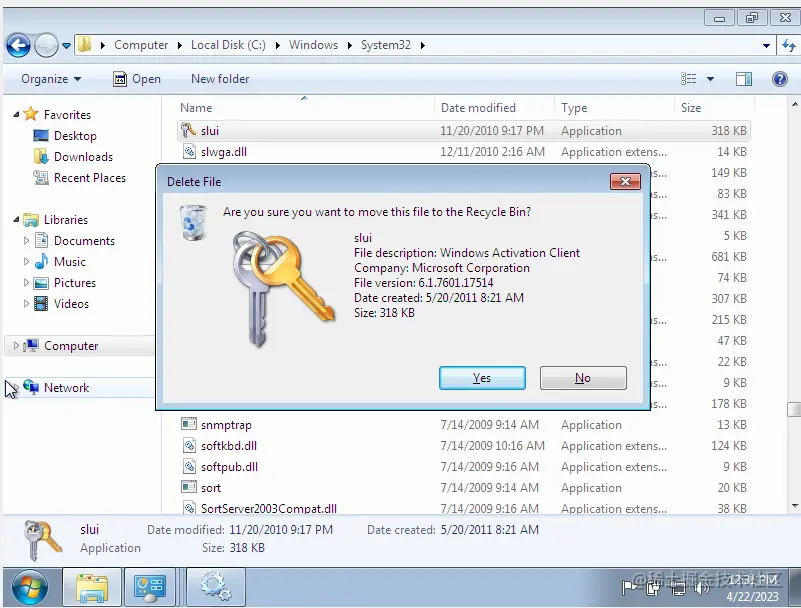Expand arrow after System32 breadcrumb
Viewport: 801px width, 608px height.
coord(423,45)
